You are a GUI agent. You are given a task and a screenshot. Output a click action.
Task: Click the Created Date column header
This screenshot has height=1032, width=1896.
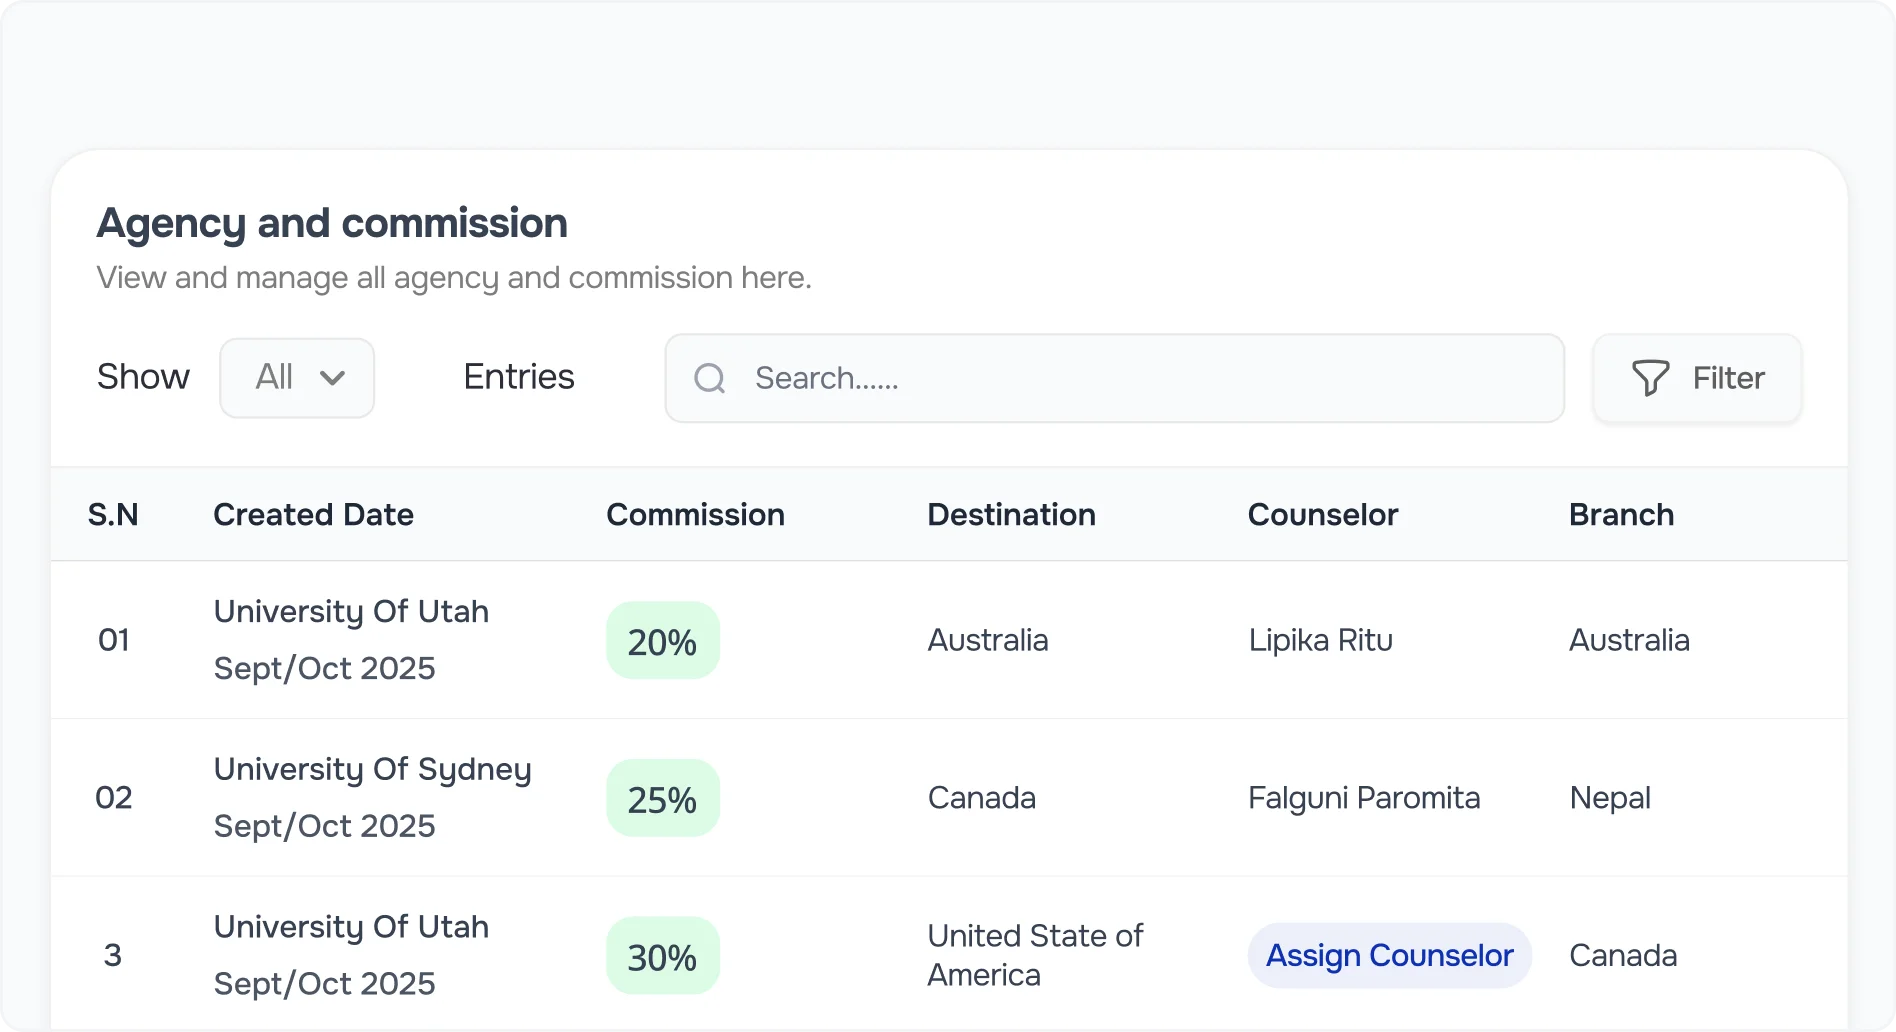click(313, 514)
